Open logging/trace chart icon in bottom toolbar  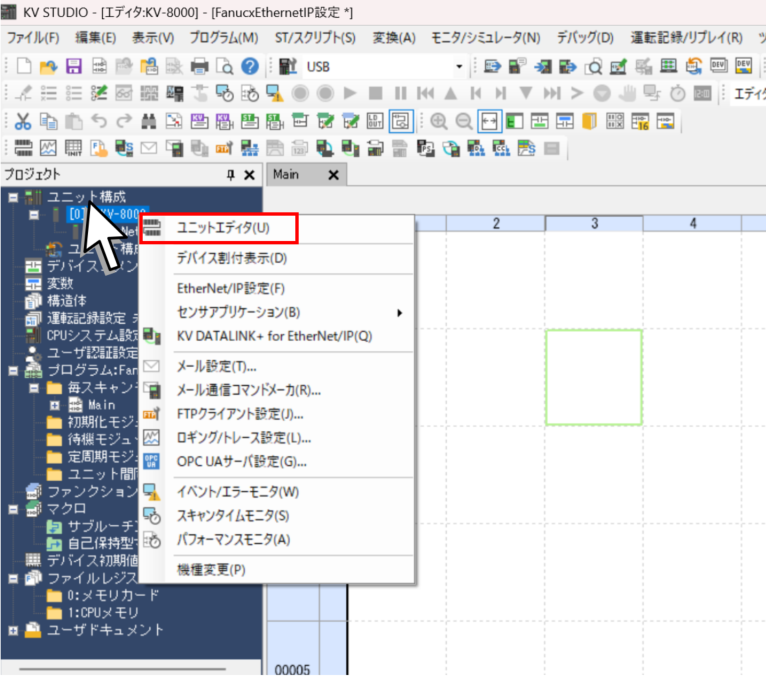(48, 148)
